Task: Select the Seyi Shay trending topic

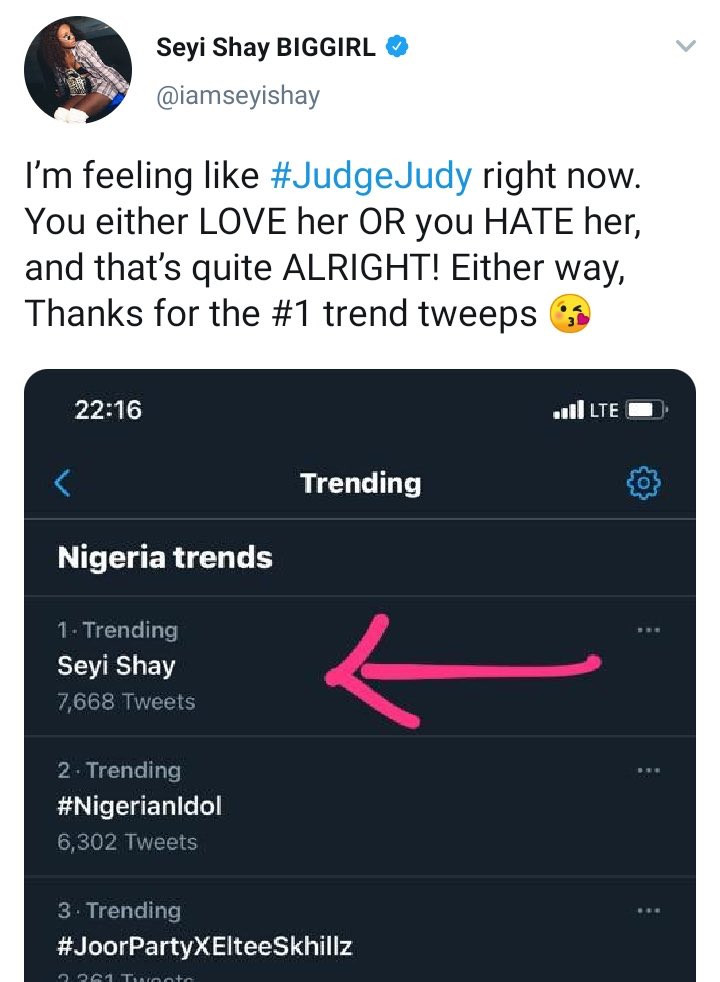Action: pos(116,666)
